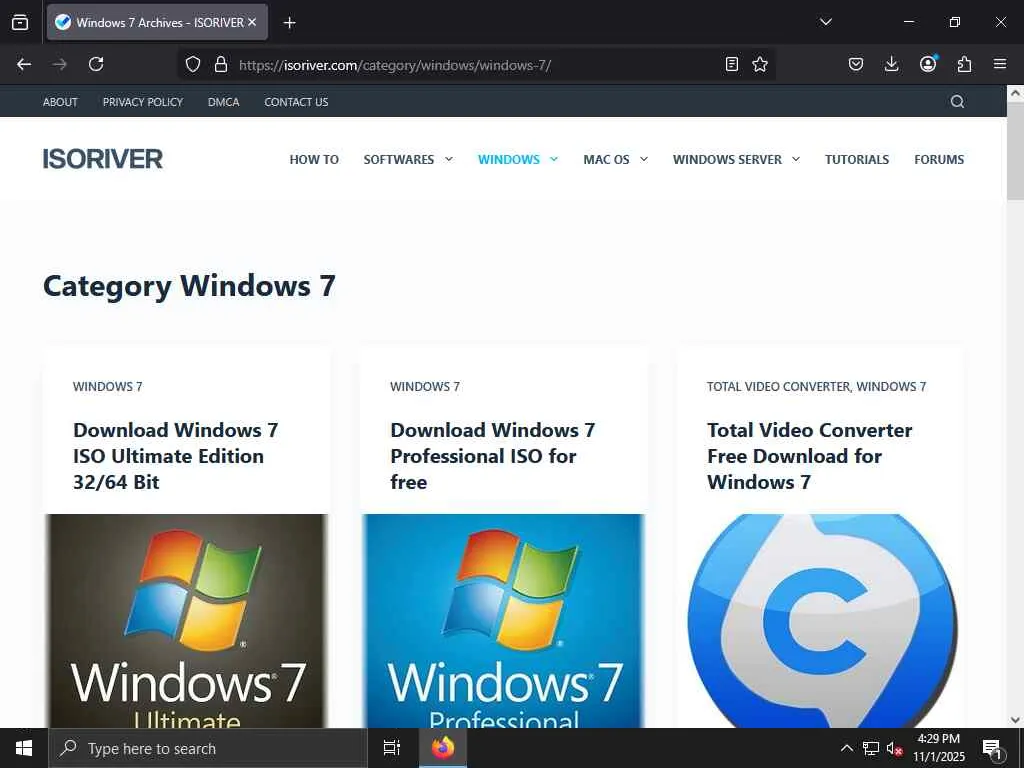Expand the WINDOWS submenu arrow
This screenshot has height=768, width=1024.
pyautogui.click(x=554, y=159)
